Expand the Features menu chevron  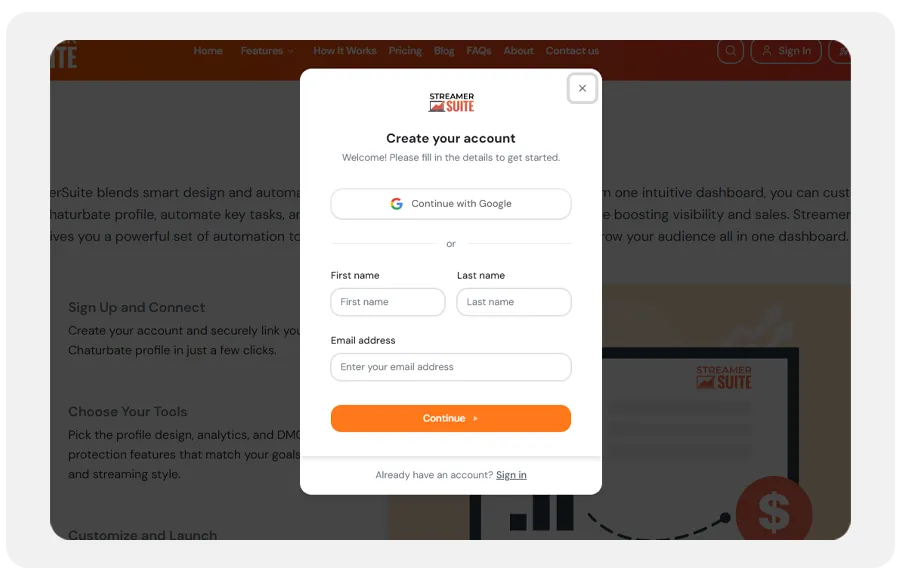click(291, 51)
